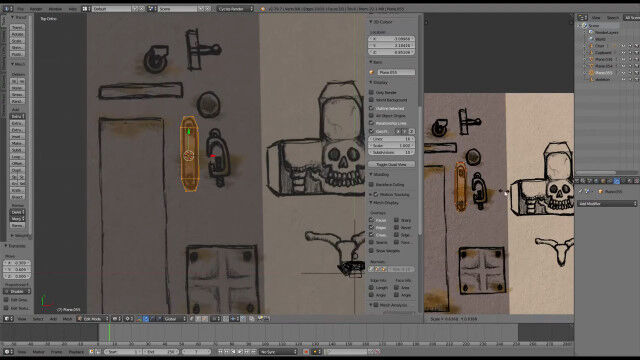Toggle the Grid Floor checkbox

(x=371, y=131)
